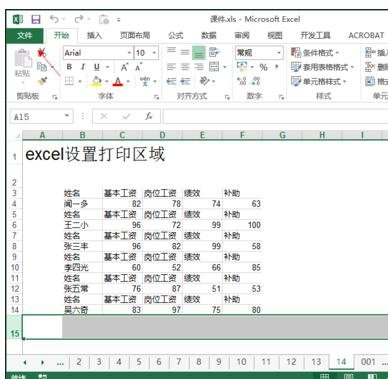Screen dimensions: 388x379
Task: Toggle Align Left
Action: pyautogui.click(x=171, y=67)
